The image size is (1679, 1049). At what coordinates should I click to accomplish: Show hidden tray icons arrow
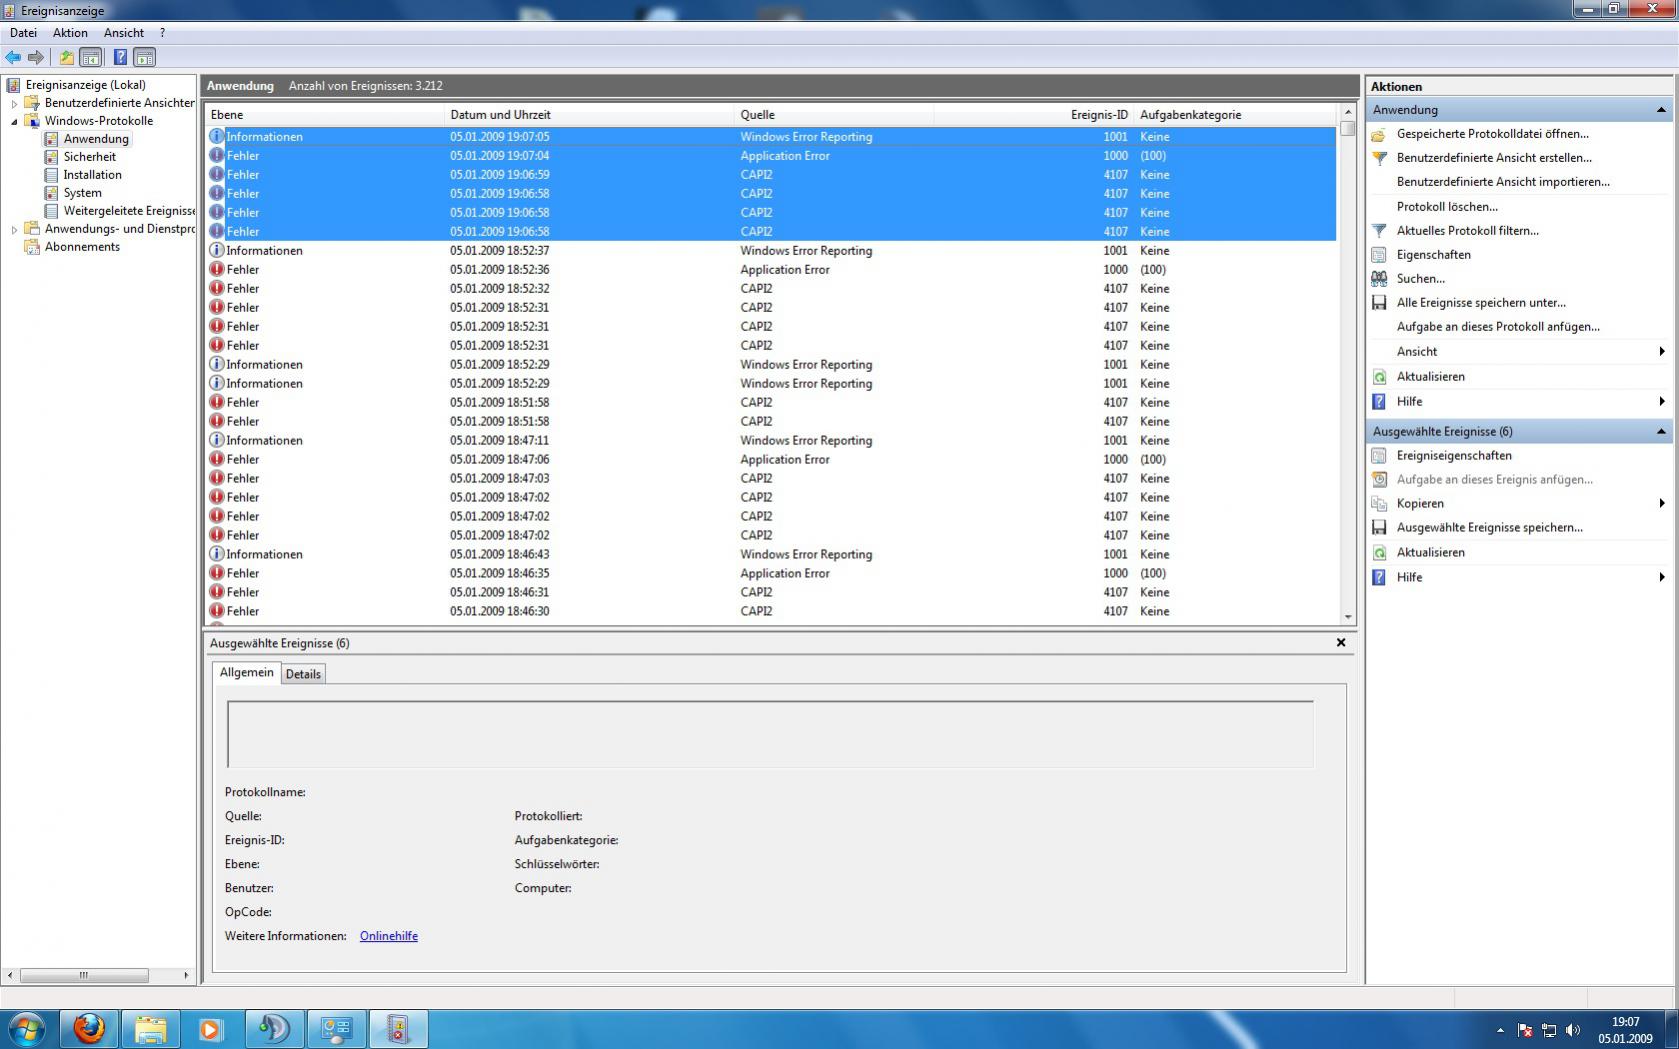click(1500, 1030)
